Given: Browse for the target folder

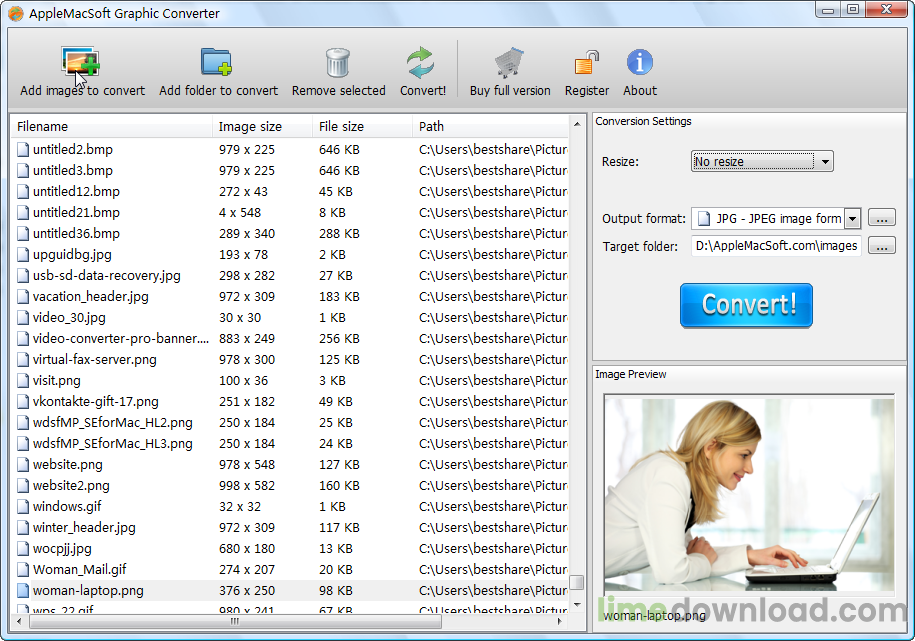Looking at the screenshot, I should click(881, 246).
